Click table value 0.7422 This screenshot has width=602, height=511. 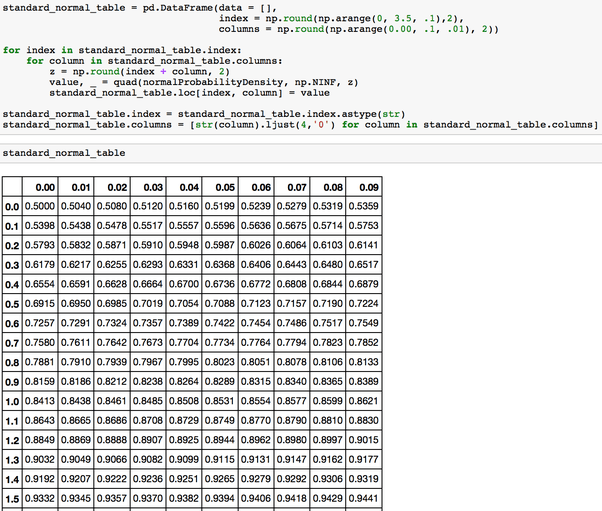[x=220, y=323]
